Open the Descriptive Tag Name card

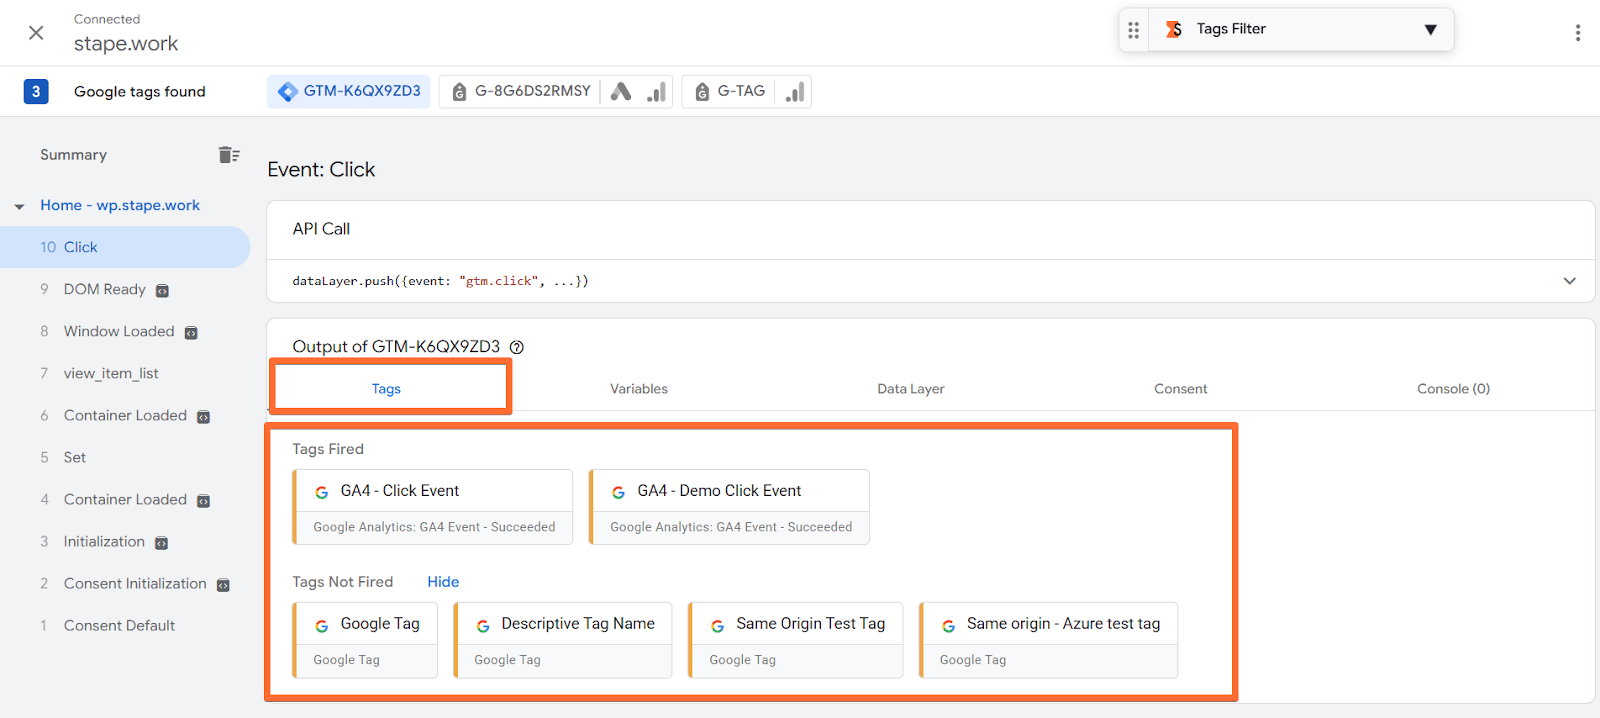(563, 640)
